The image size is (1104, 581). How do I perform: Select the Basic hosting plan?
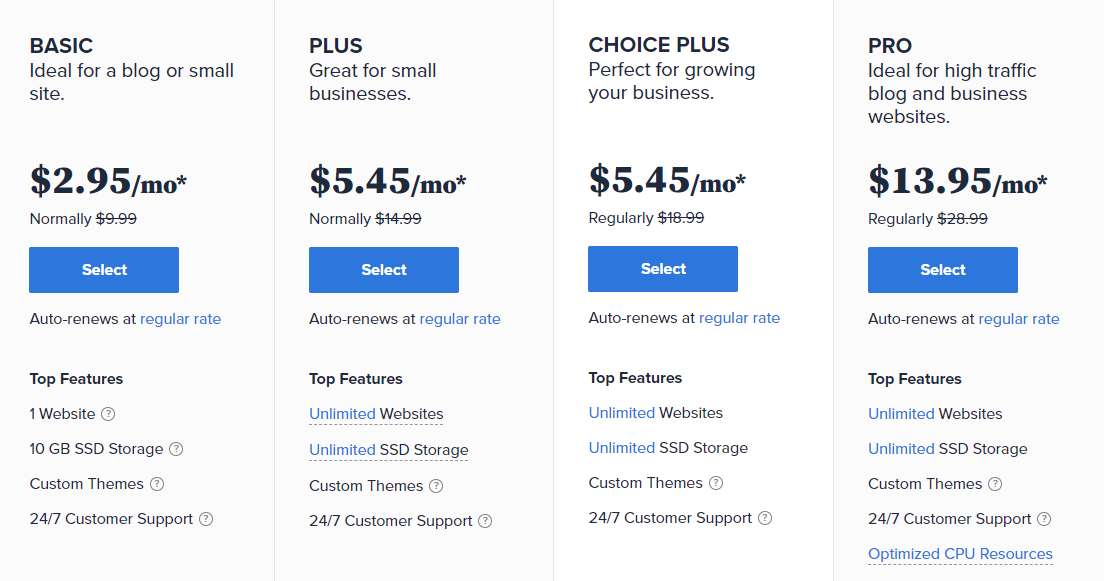[x=104, y=270]
